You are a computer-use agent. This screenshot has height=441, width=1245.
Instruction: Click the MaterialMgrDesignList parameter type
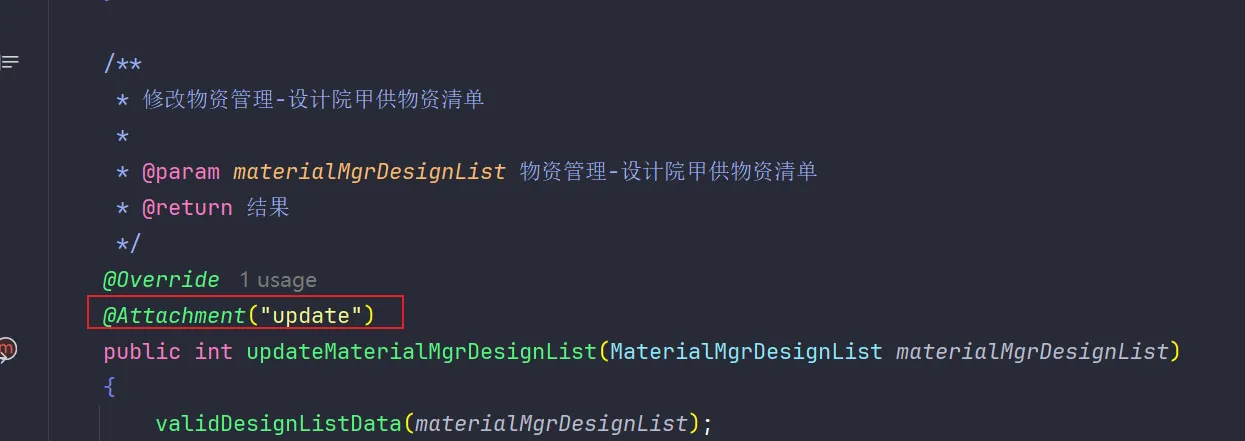coord(746,352)
